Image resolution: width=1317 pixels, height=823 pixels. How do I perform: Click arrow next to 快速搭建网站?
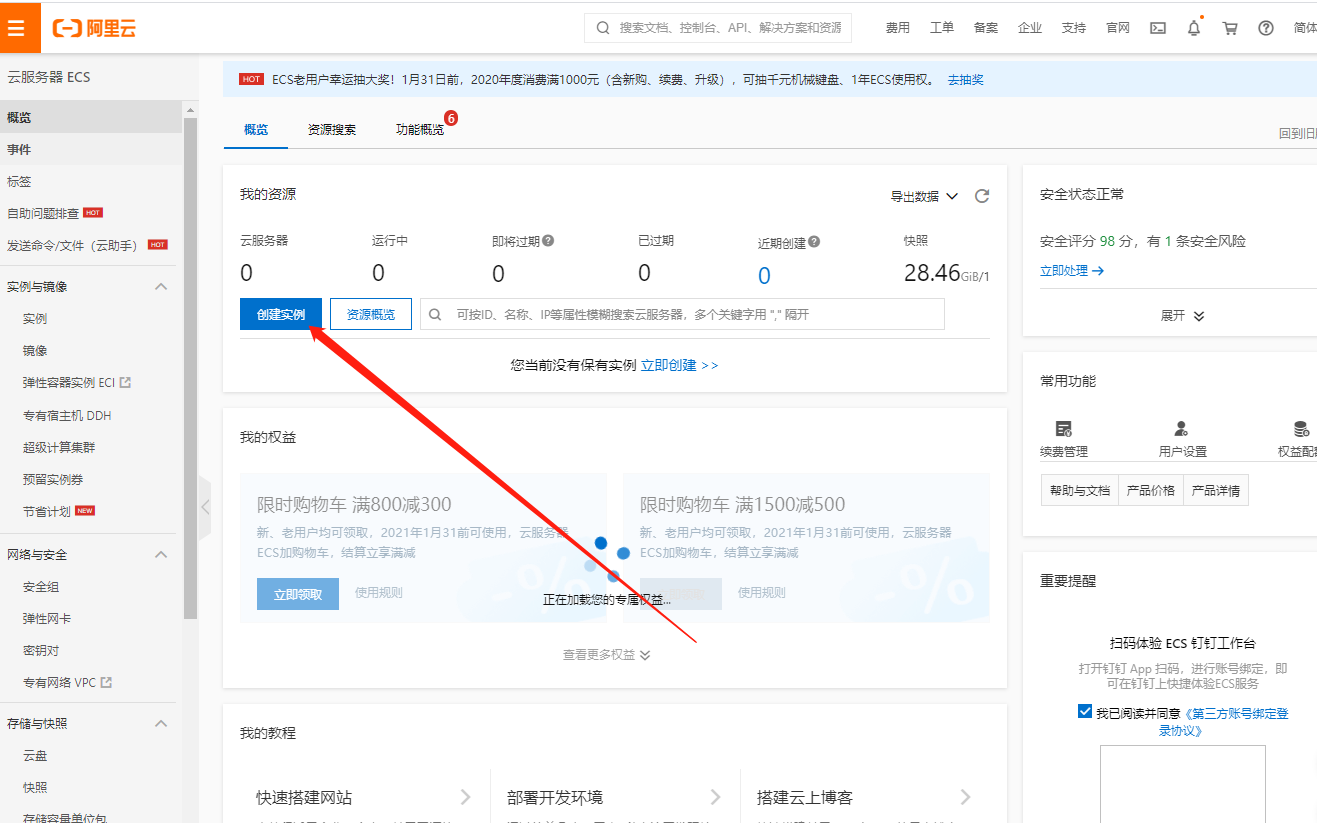point(465,797)
